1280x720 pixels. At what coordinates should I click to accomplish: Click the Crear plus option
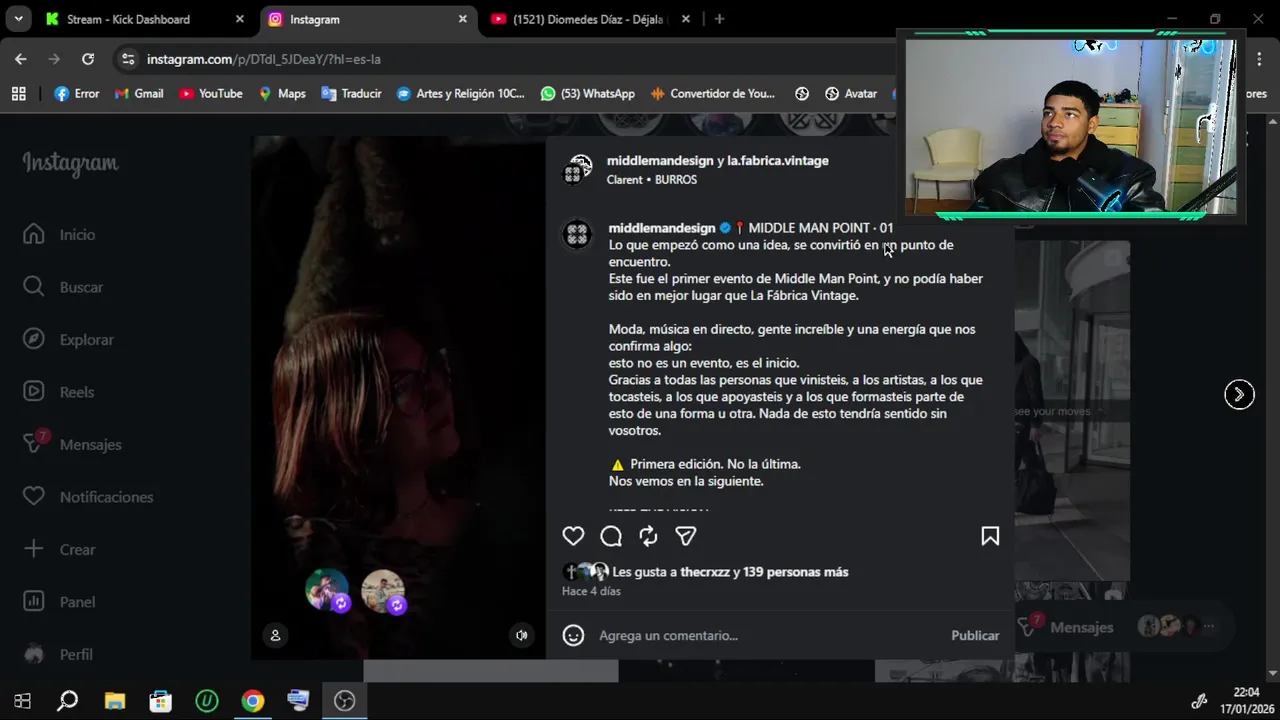[60, 549]
